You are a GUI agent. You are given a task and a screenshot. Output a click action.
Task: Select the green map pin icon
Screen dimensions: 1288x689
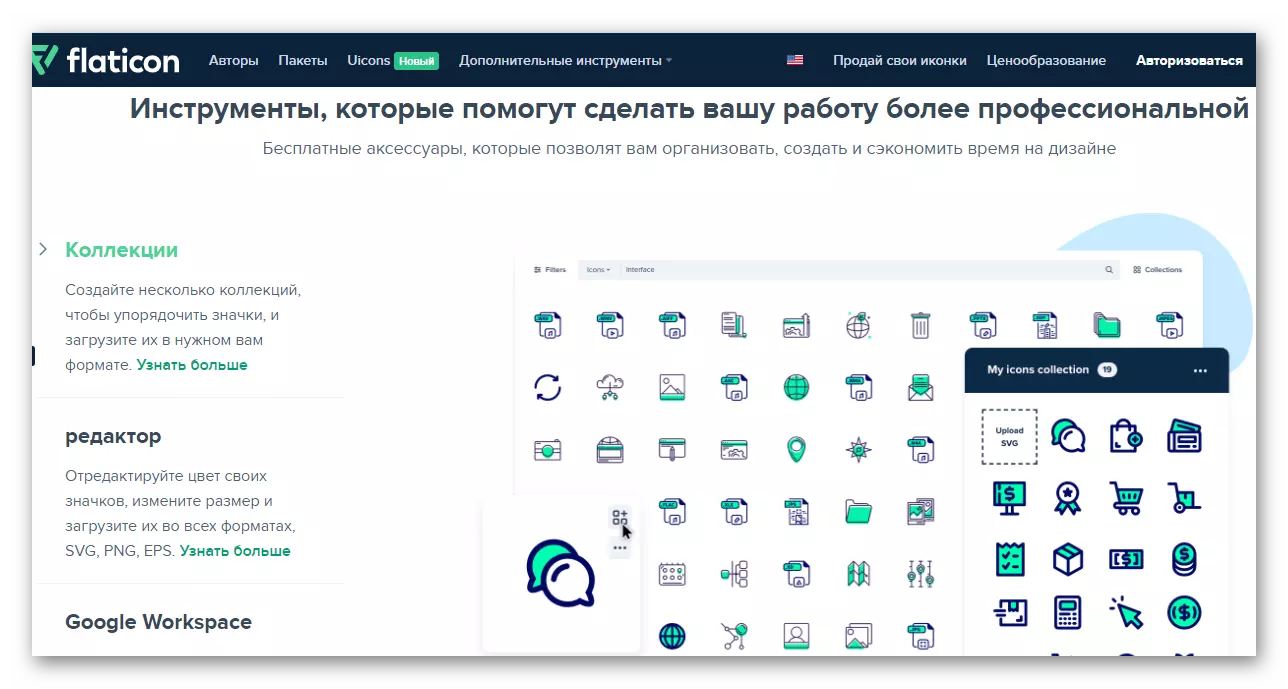pos(796,449)
